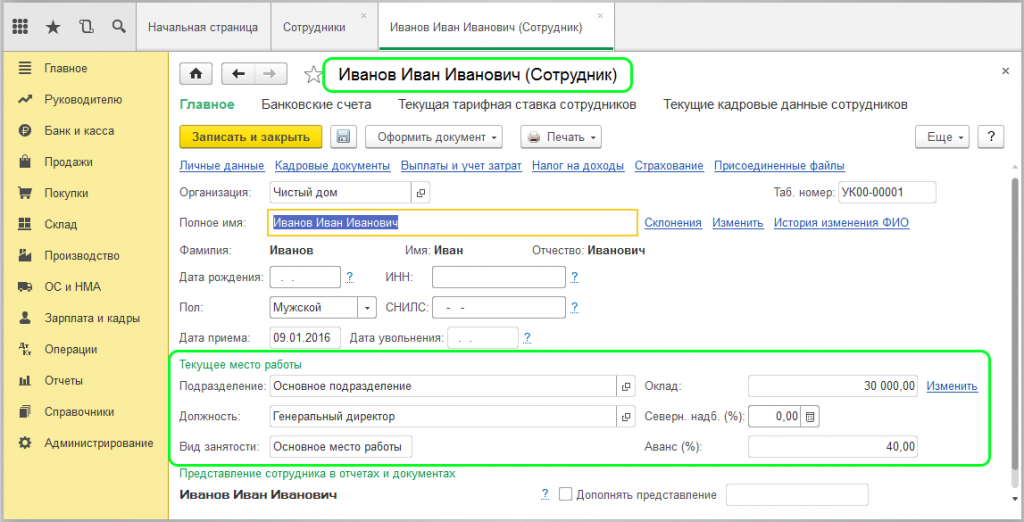Screen dimensions: 1024x522
Task: Switch to the Сотрудники tab
Action: coord(315,27)
